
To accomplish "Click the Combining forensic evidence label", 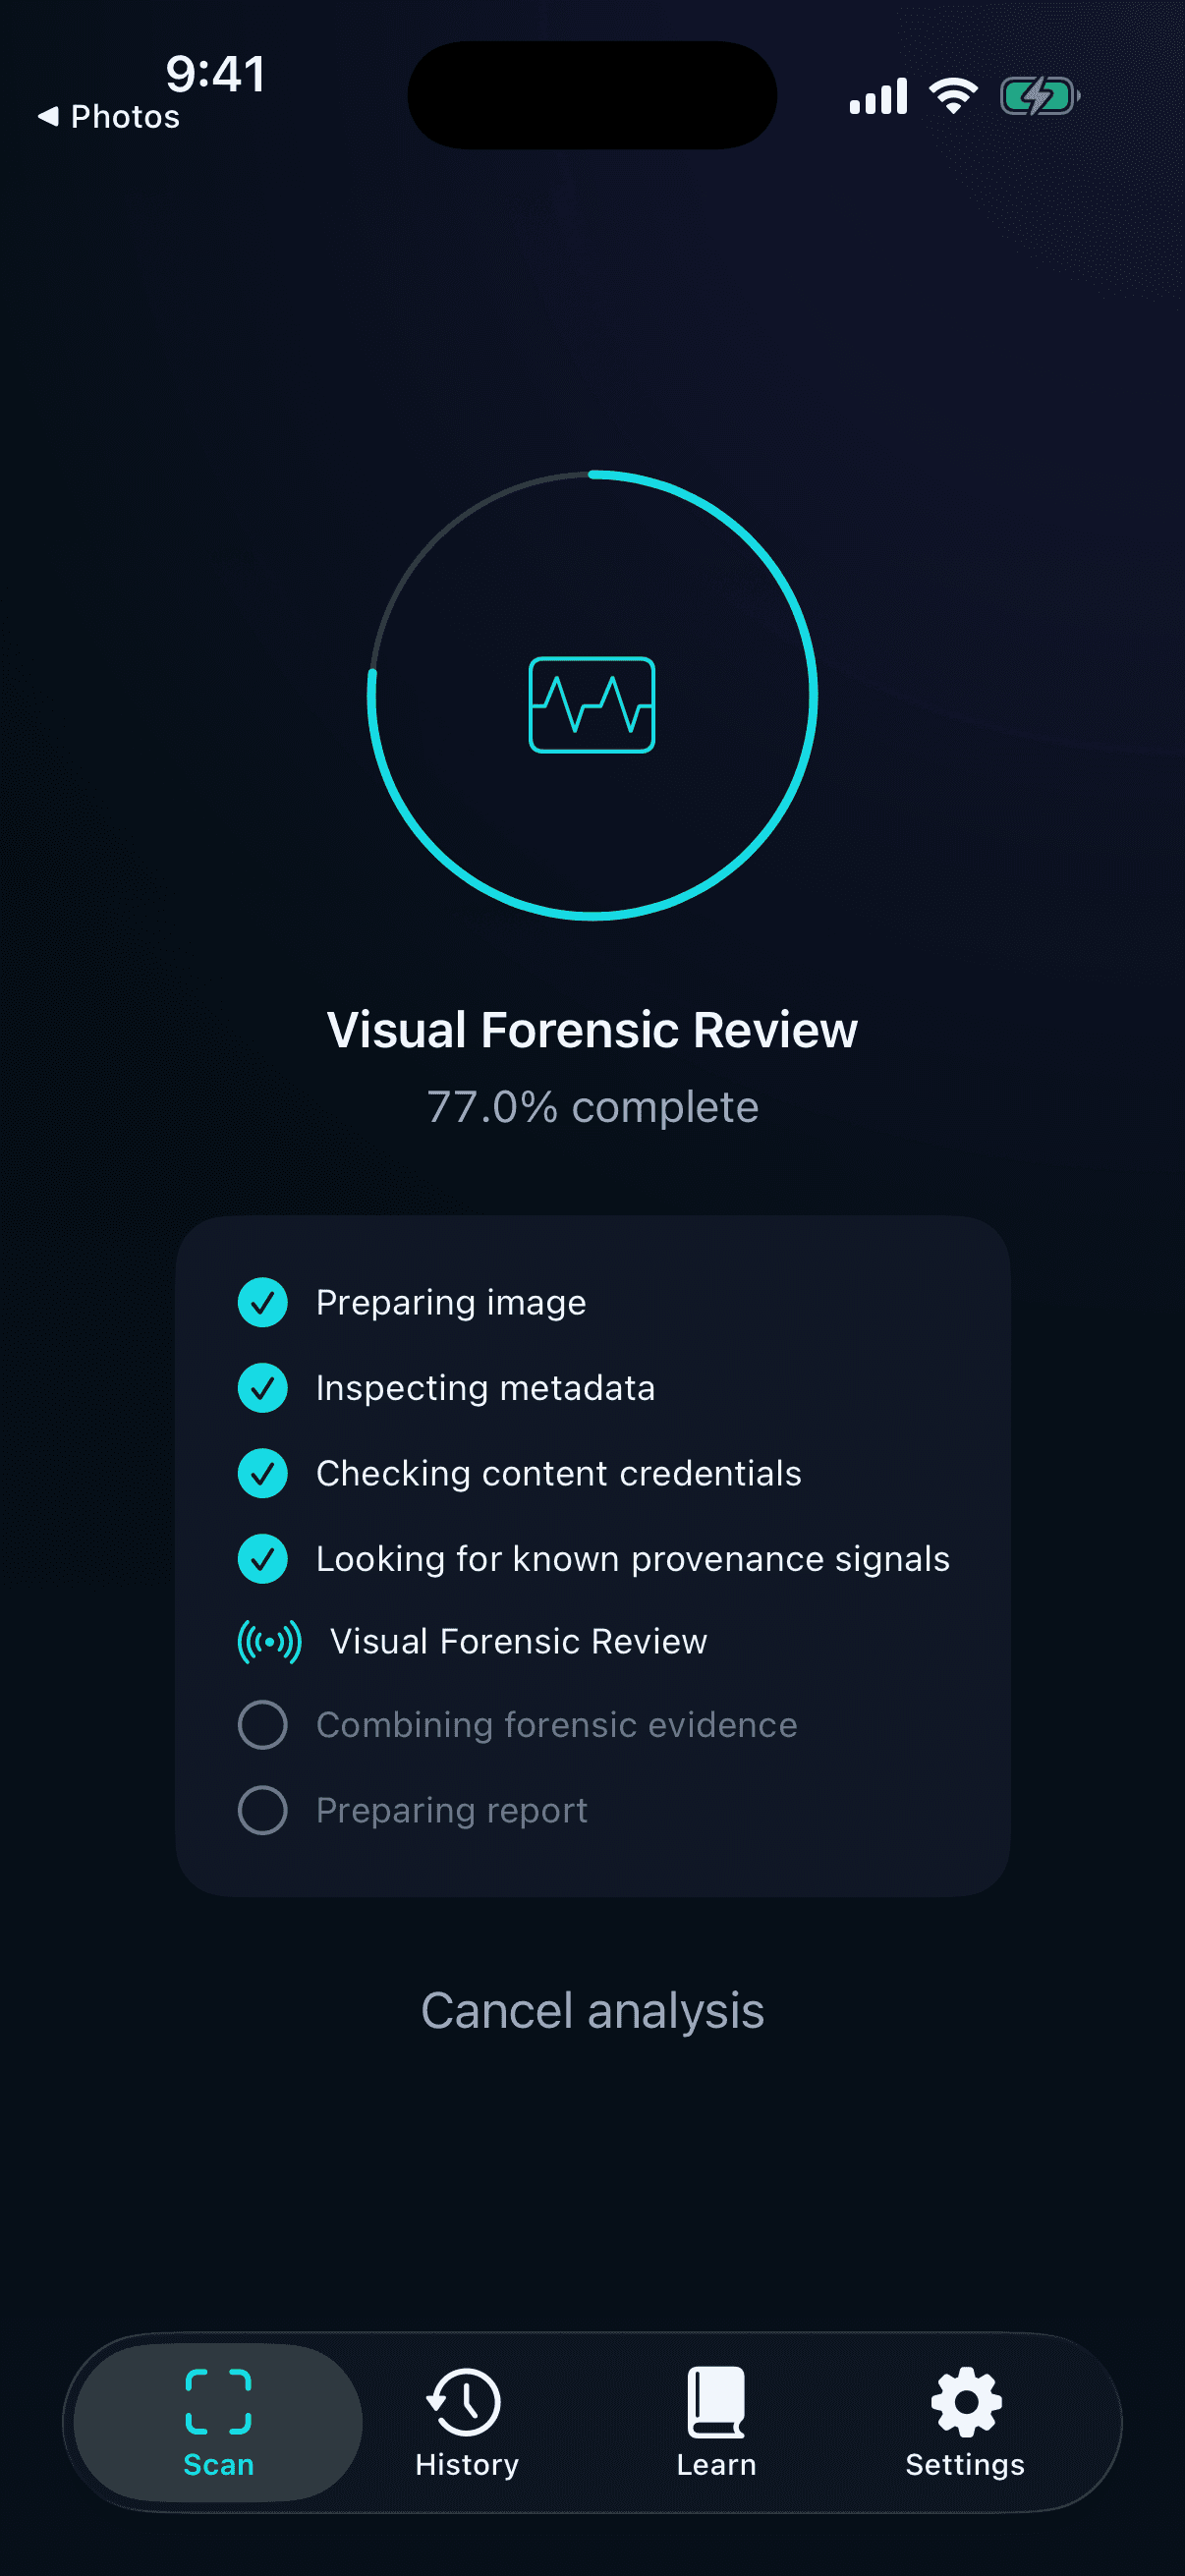I will pyautogui.click(x=556, y=1725).
